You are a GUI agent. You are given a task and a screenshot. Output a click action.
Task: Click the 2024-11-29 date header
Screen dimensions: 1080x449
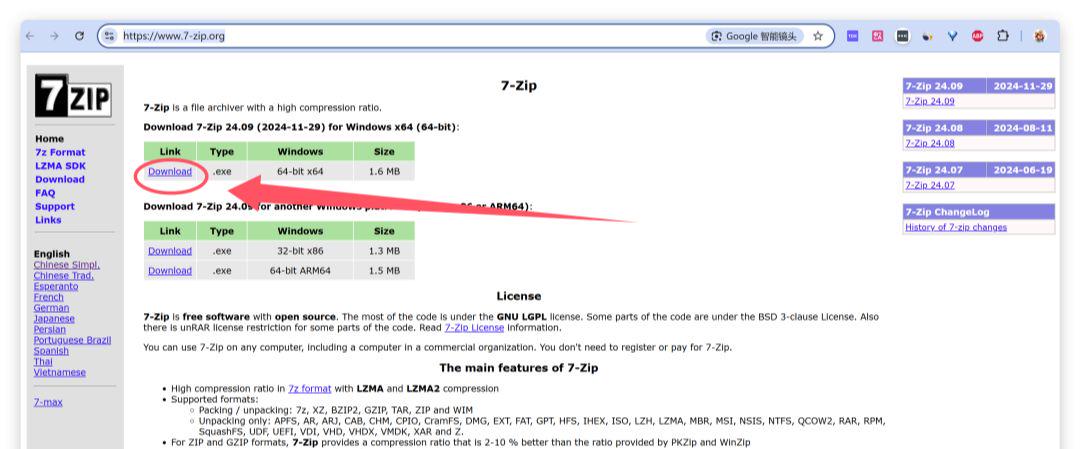tap(1023, 86)
